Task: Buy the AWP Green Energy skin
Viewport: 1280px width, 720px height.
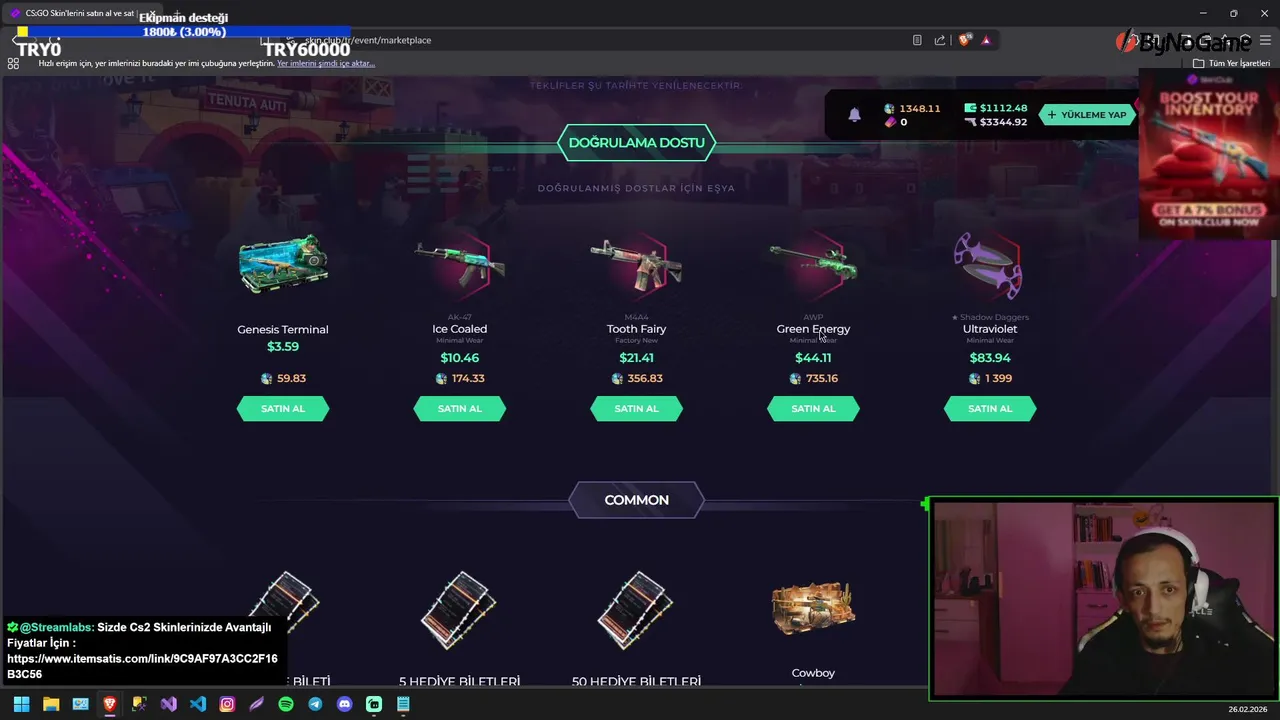Action: [x=813, y=408]
